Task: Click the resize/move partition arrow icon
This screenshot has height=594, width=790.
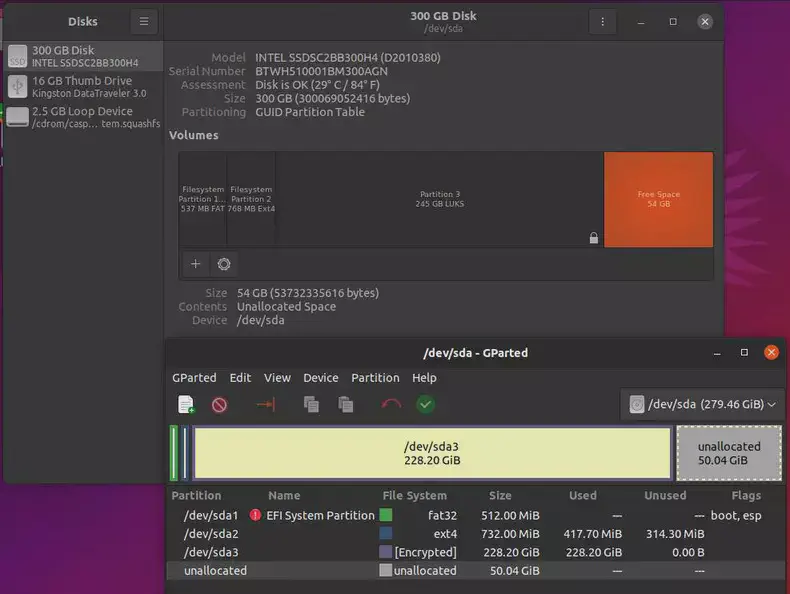Action: pyautogui.click(x=265, y=404)
